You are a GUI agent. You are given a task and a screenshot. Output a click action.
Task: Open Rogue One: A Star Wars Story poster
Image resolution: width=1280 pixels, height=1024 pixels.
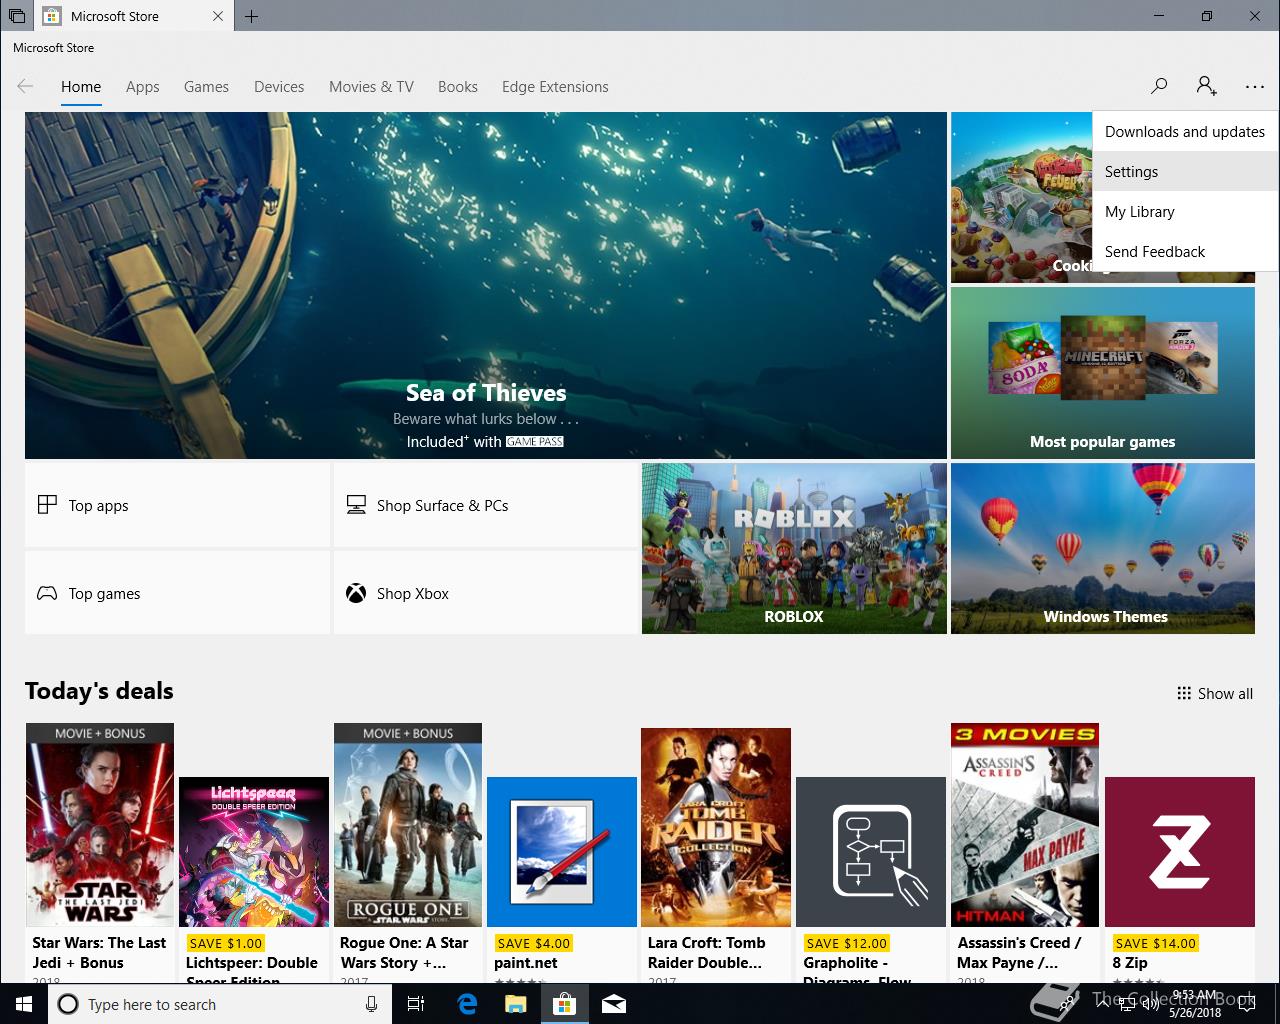click(408, 825)
